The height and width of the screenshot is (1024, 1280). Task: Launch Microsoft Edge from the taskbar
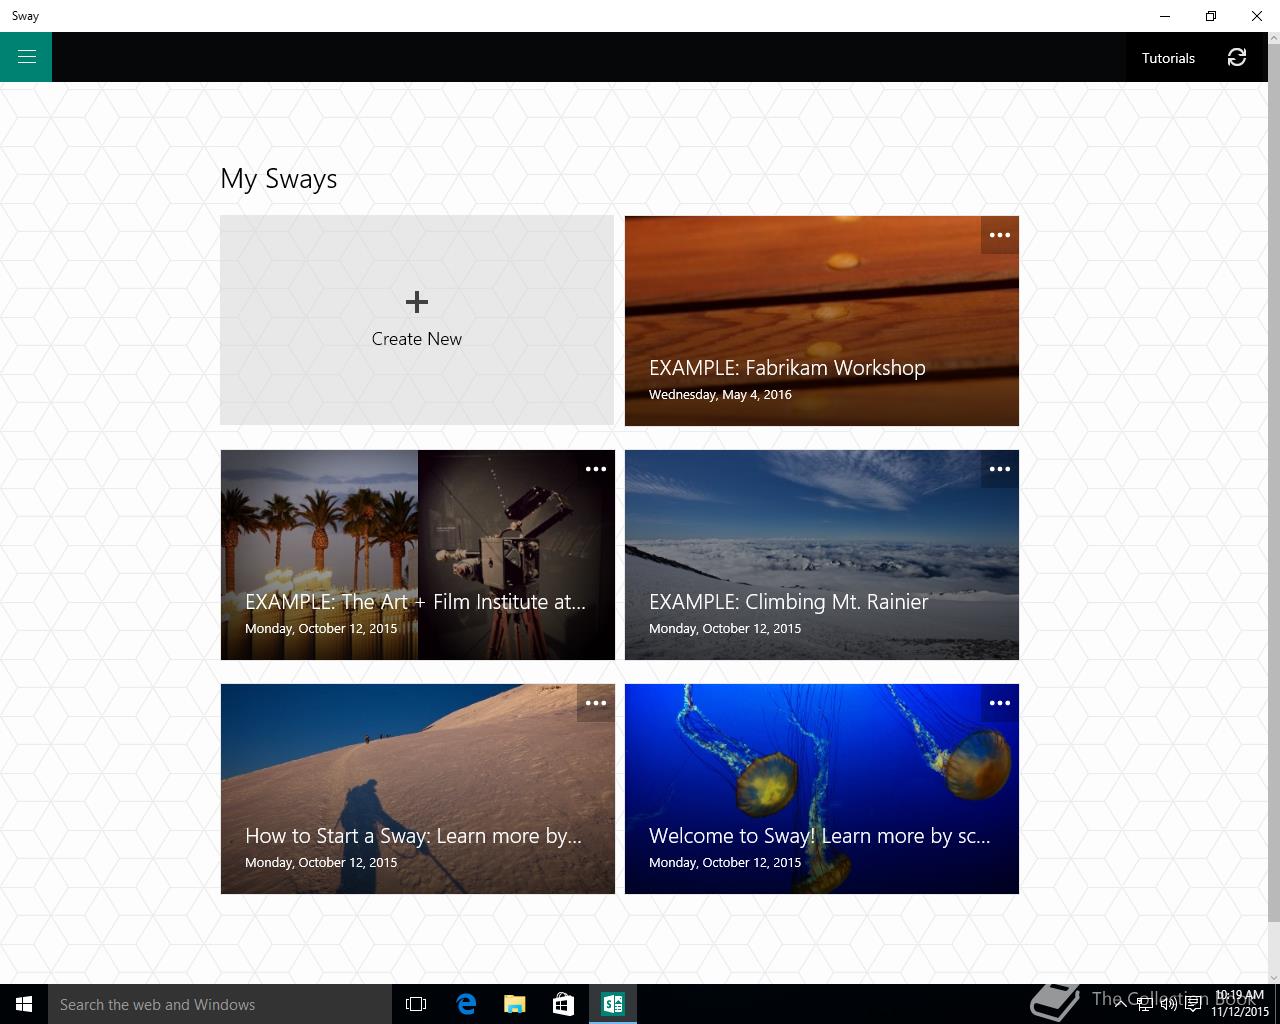(x=466, y=1004)
